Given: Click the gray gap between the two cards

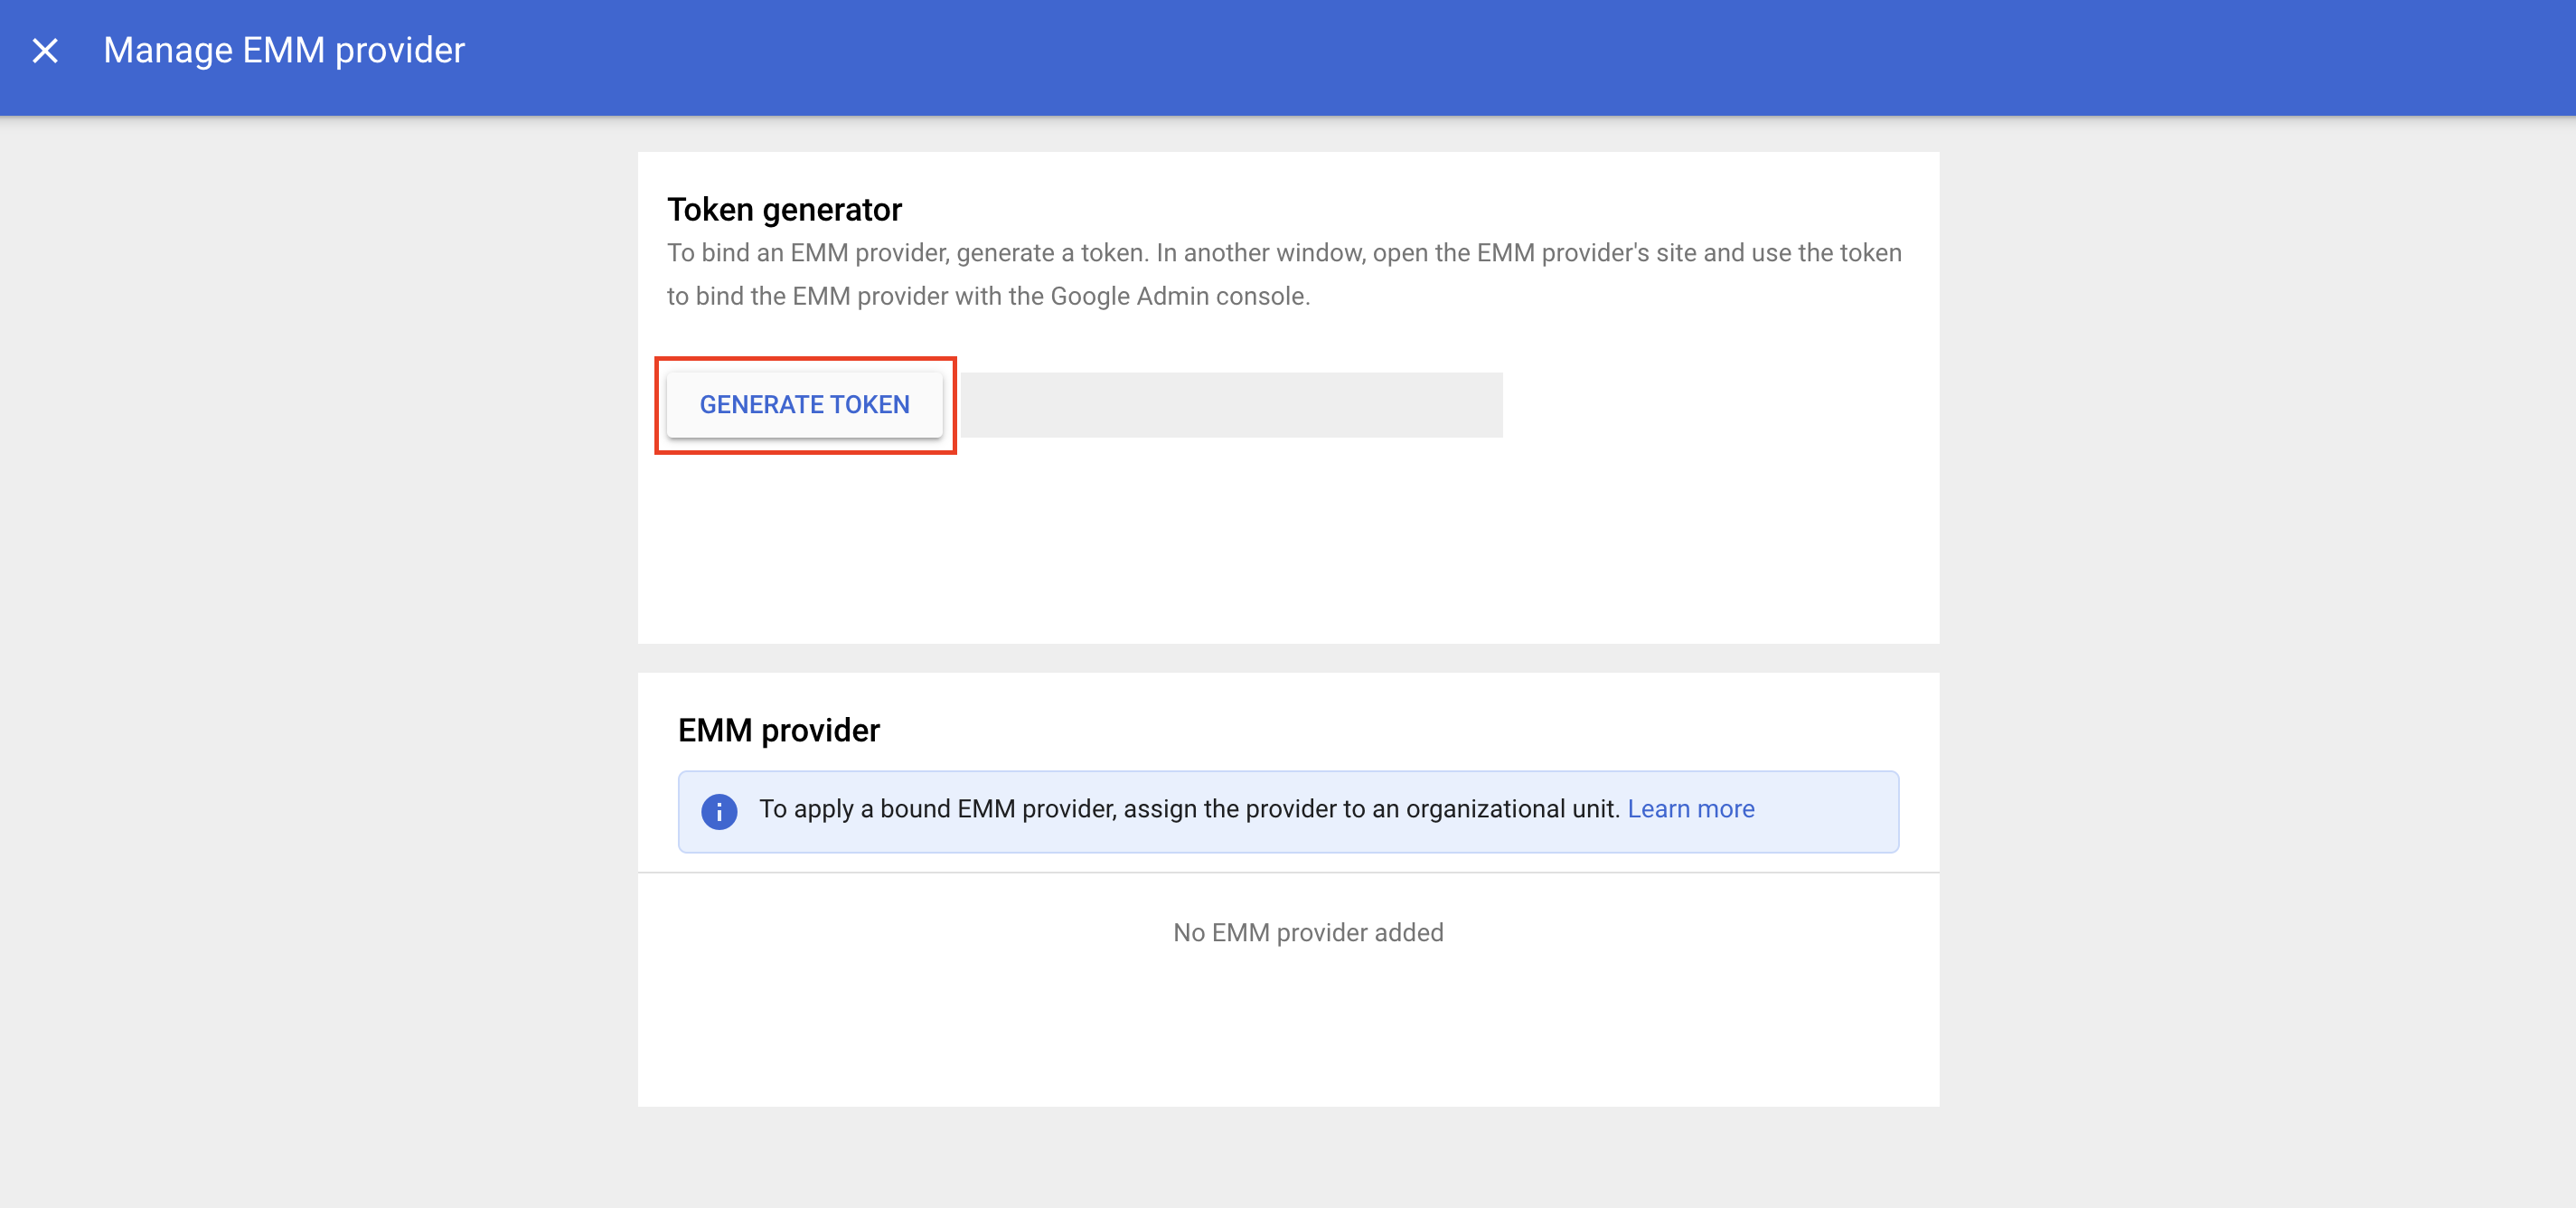Looking at the screenshot, I should pyautogui.click(x=1288, y=658).
